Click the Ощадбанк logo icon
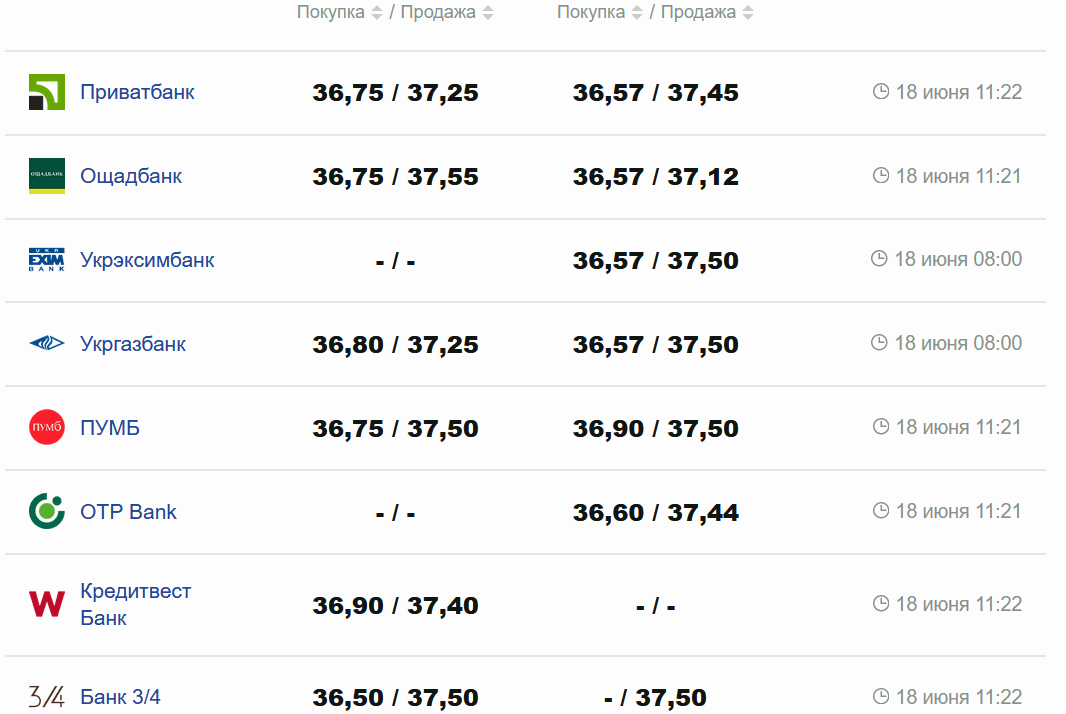The width and height of the screenshot is (1066, 714). [x=47, y=176]
